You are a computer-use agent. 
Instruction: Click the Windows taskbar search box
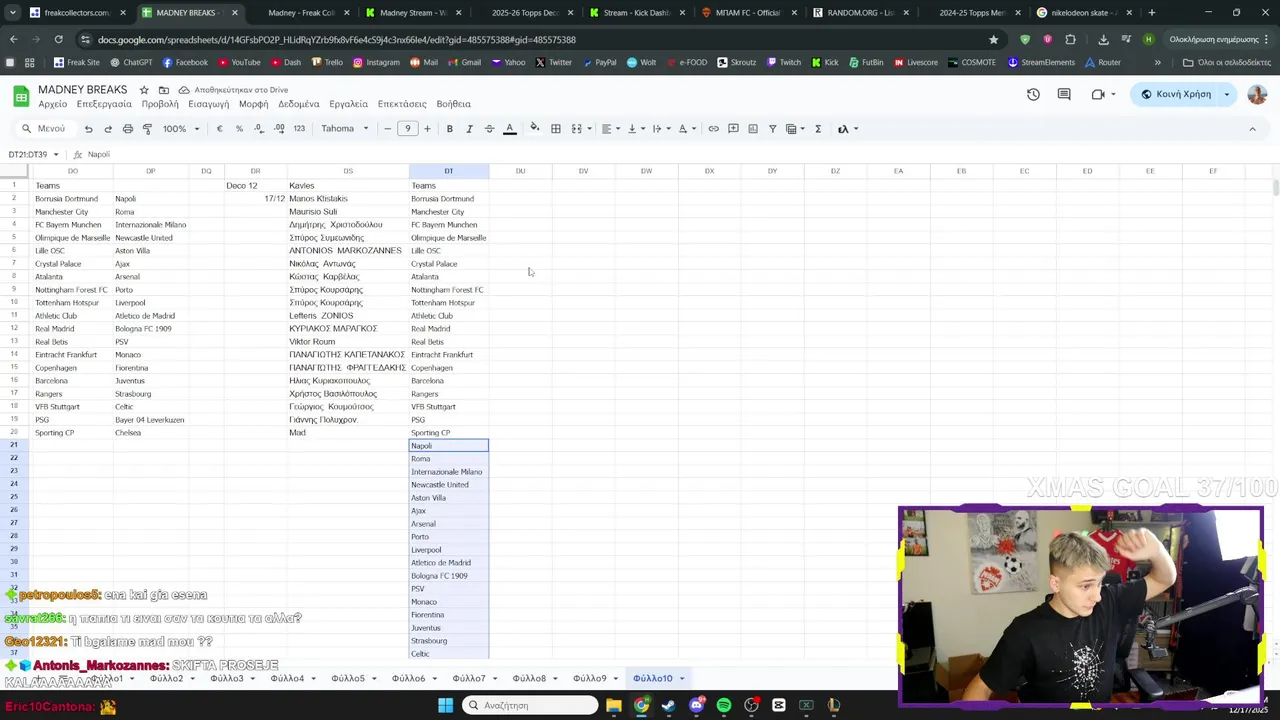(x=531, y=705)
